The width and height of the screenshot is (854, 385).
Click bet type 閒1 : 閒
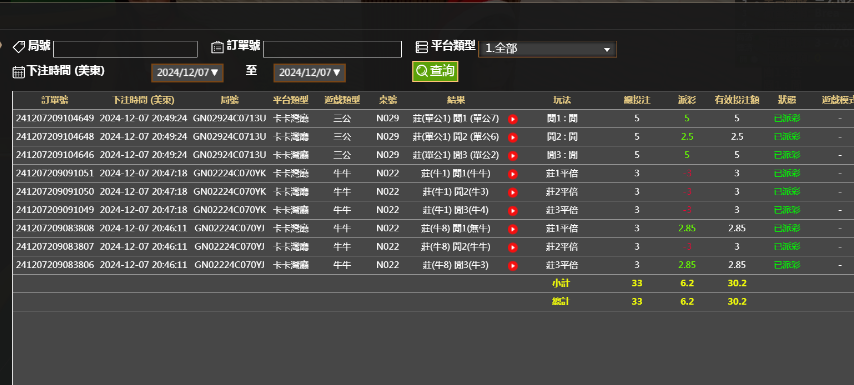pos(562,118)
